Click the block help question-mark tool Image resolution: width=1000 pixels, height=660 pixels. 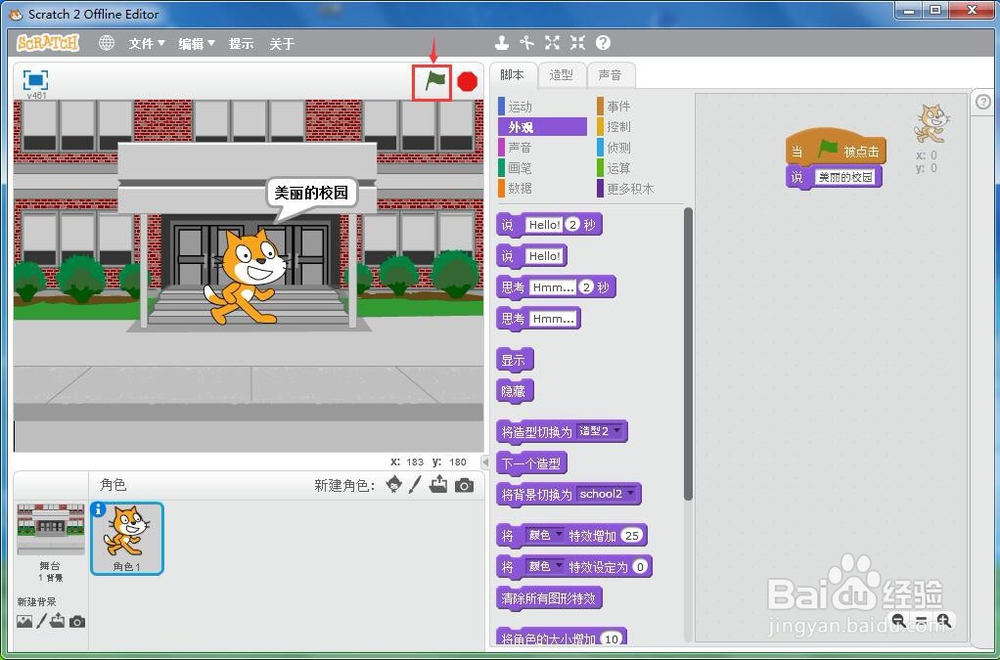coord(603,43)
